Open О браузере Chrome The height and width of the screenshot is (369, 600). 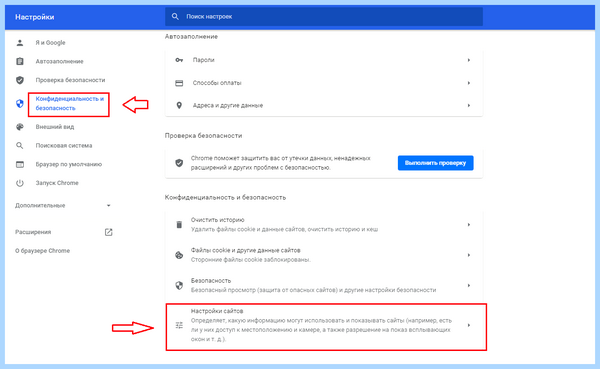(42, 251)
